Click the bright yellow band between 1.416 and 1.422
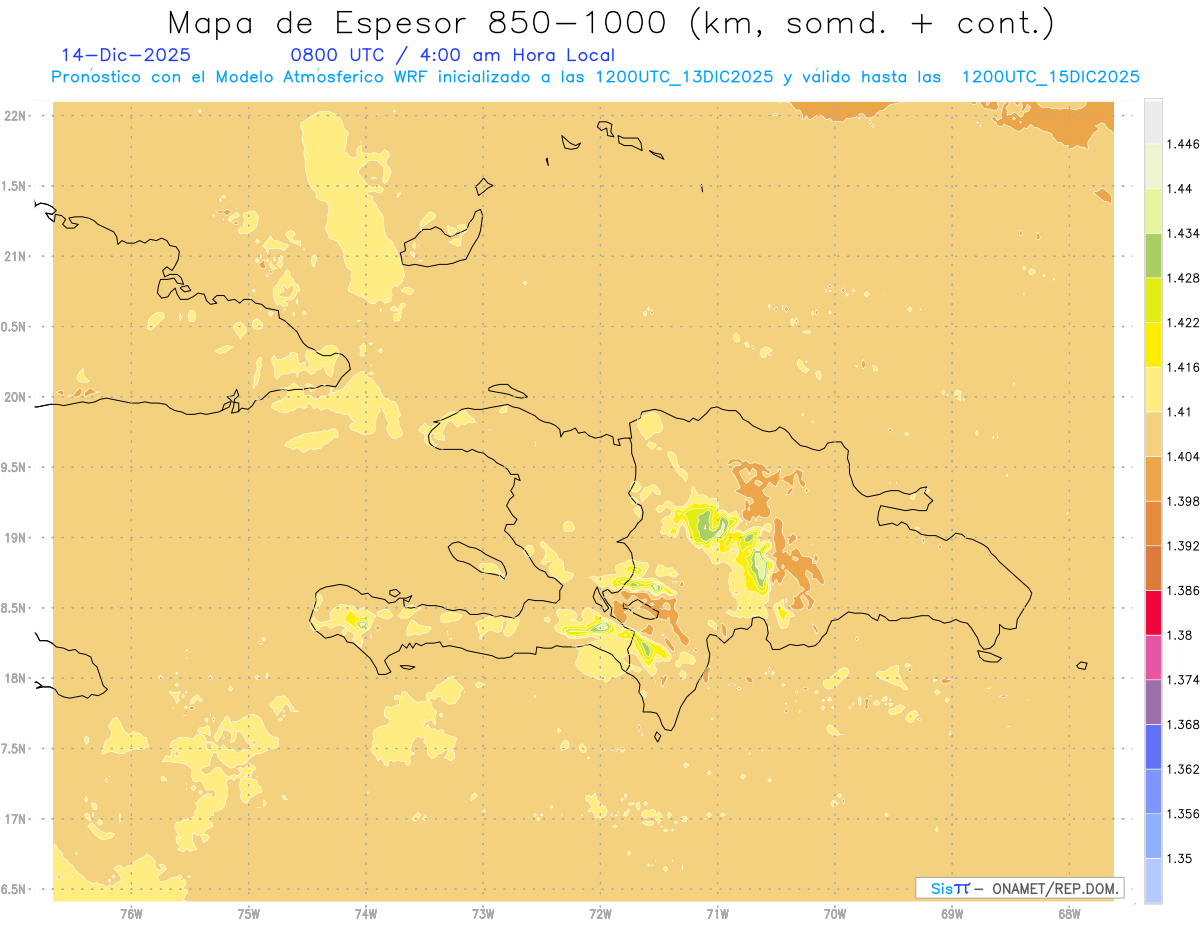 point(1153,344)
